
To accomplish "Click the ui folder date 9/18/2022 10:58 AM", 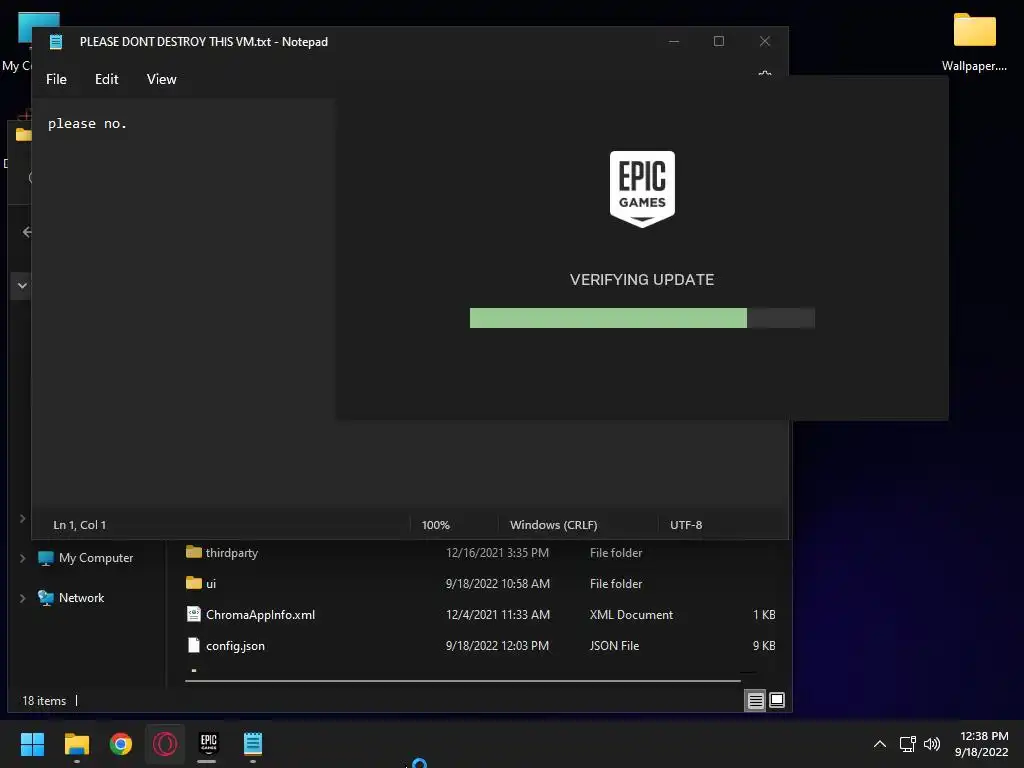I will click(x=498, y=583).
